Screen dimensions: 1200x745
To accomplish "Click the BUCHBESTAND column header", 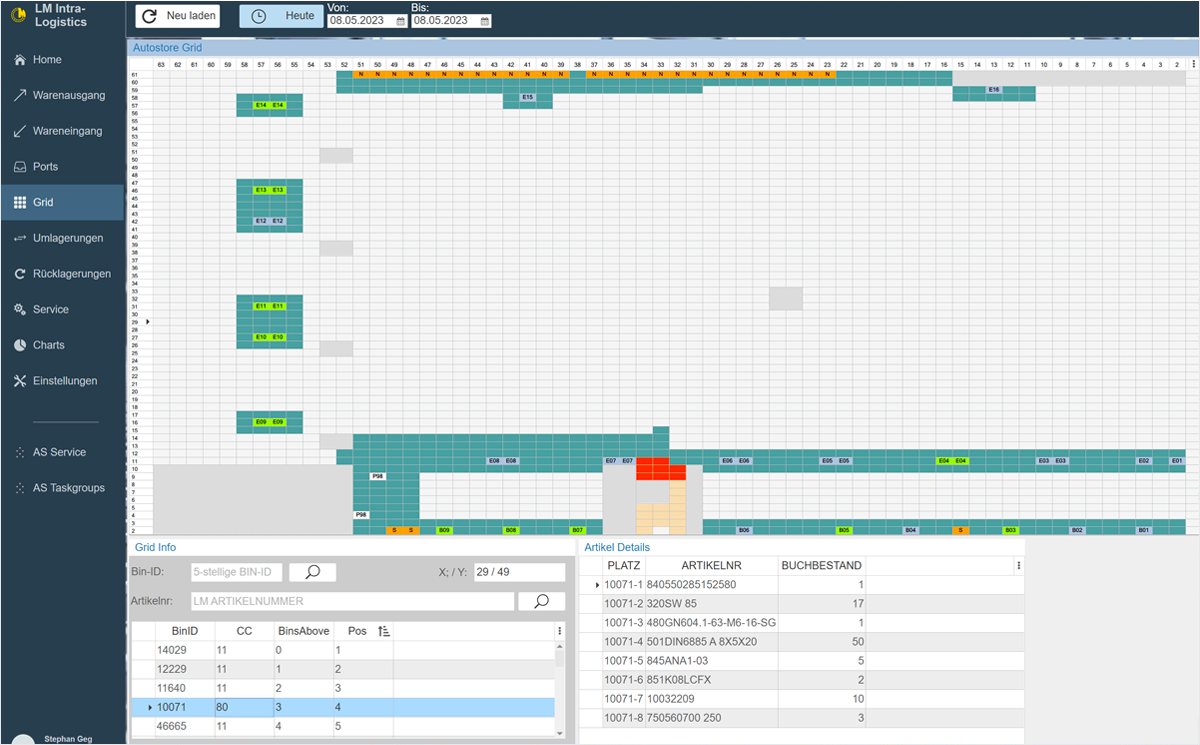I will [821, 565].
